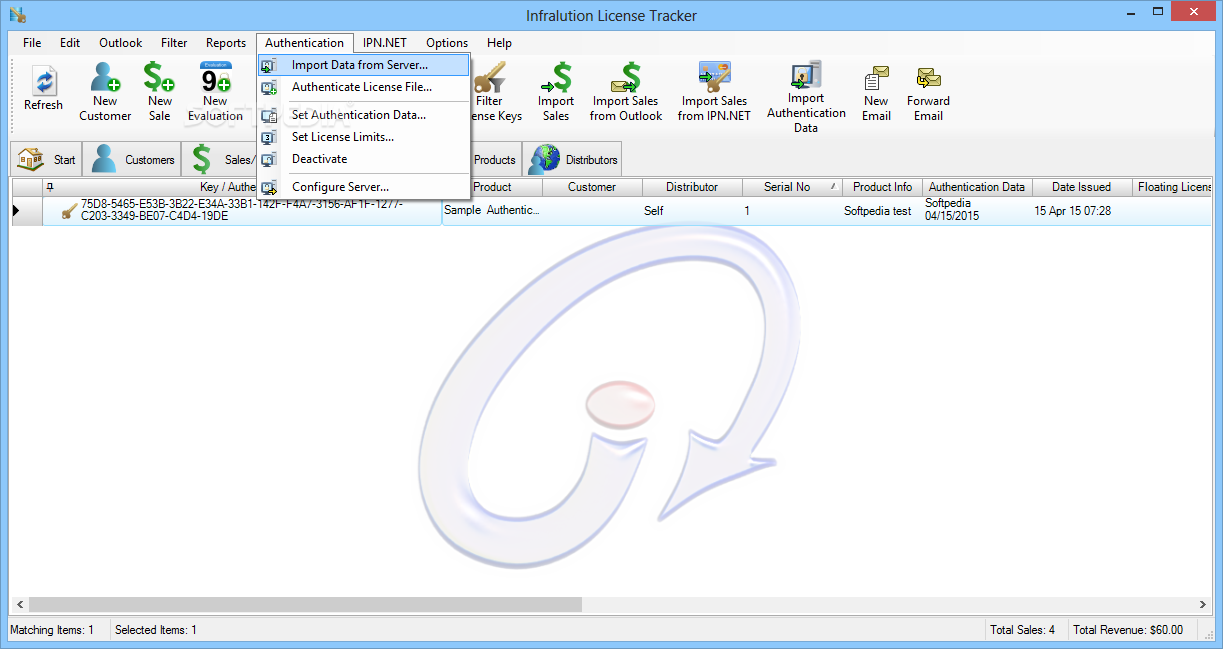Sort by the Customer column header
This screenshot has width=1223, height=649.
click(x=592, y=187)
